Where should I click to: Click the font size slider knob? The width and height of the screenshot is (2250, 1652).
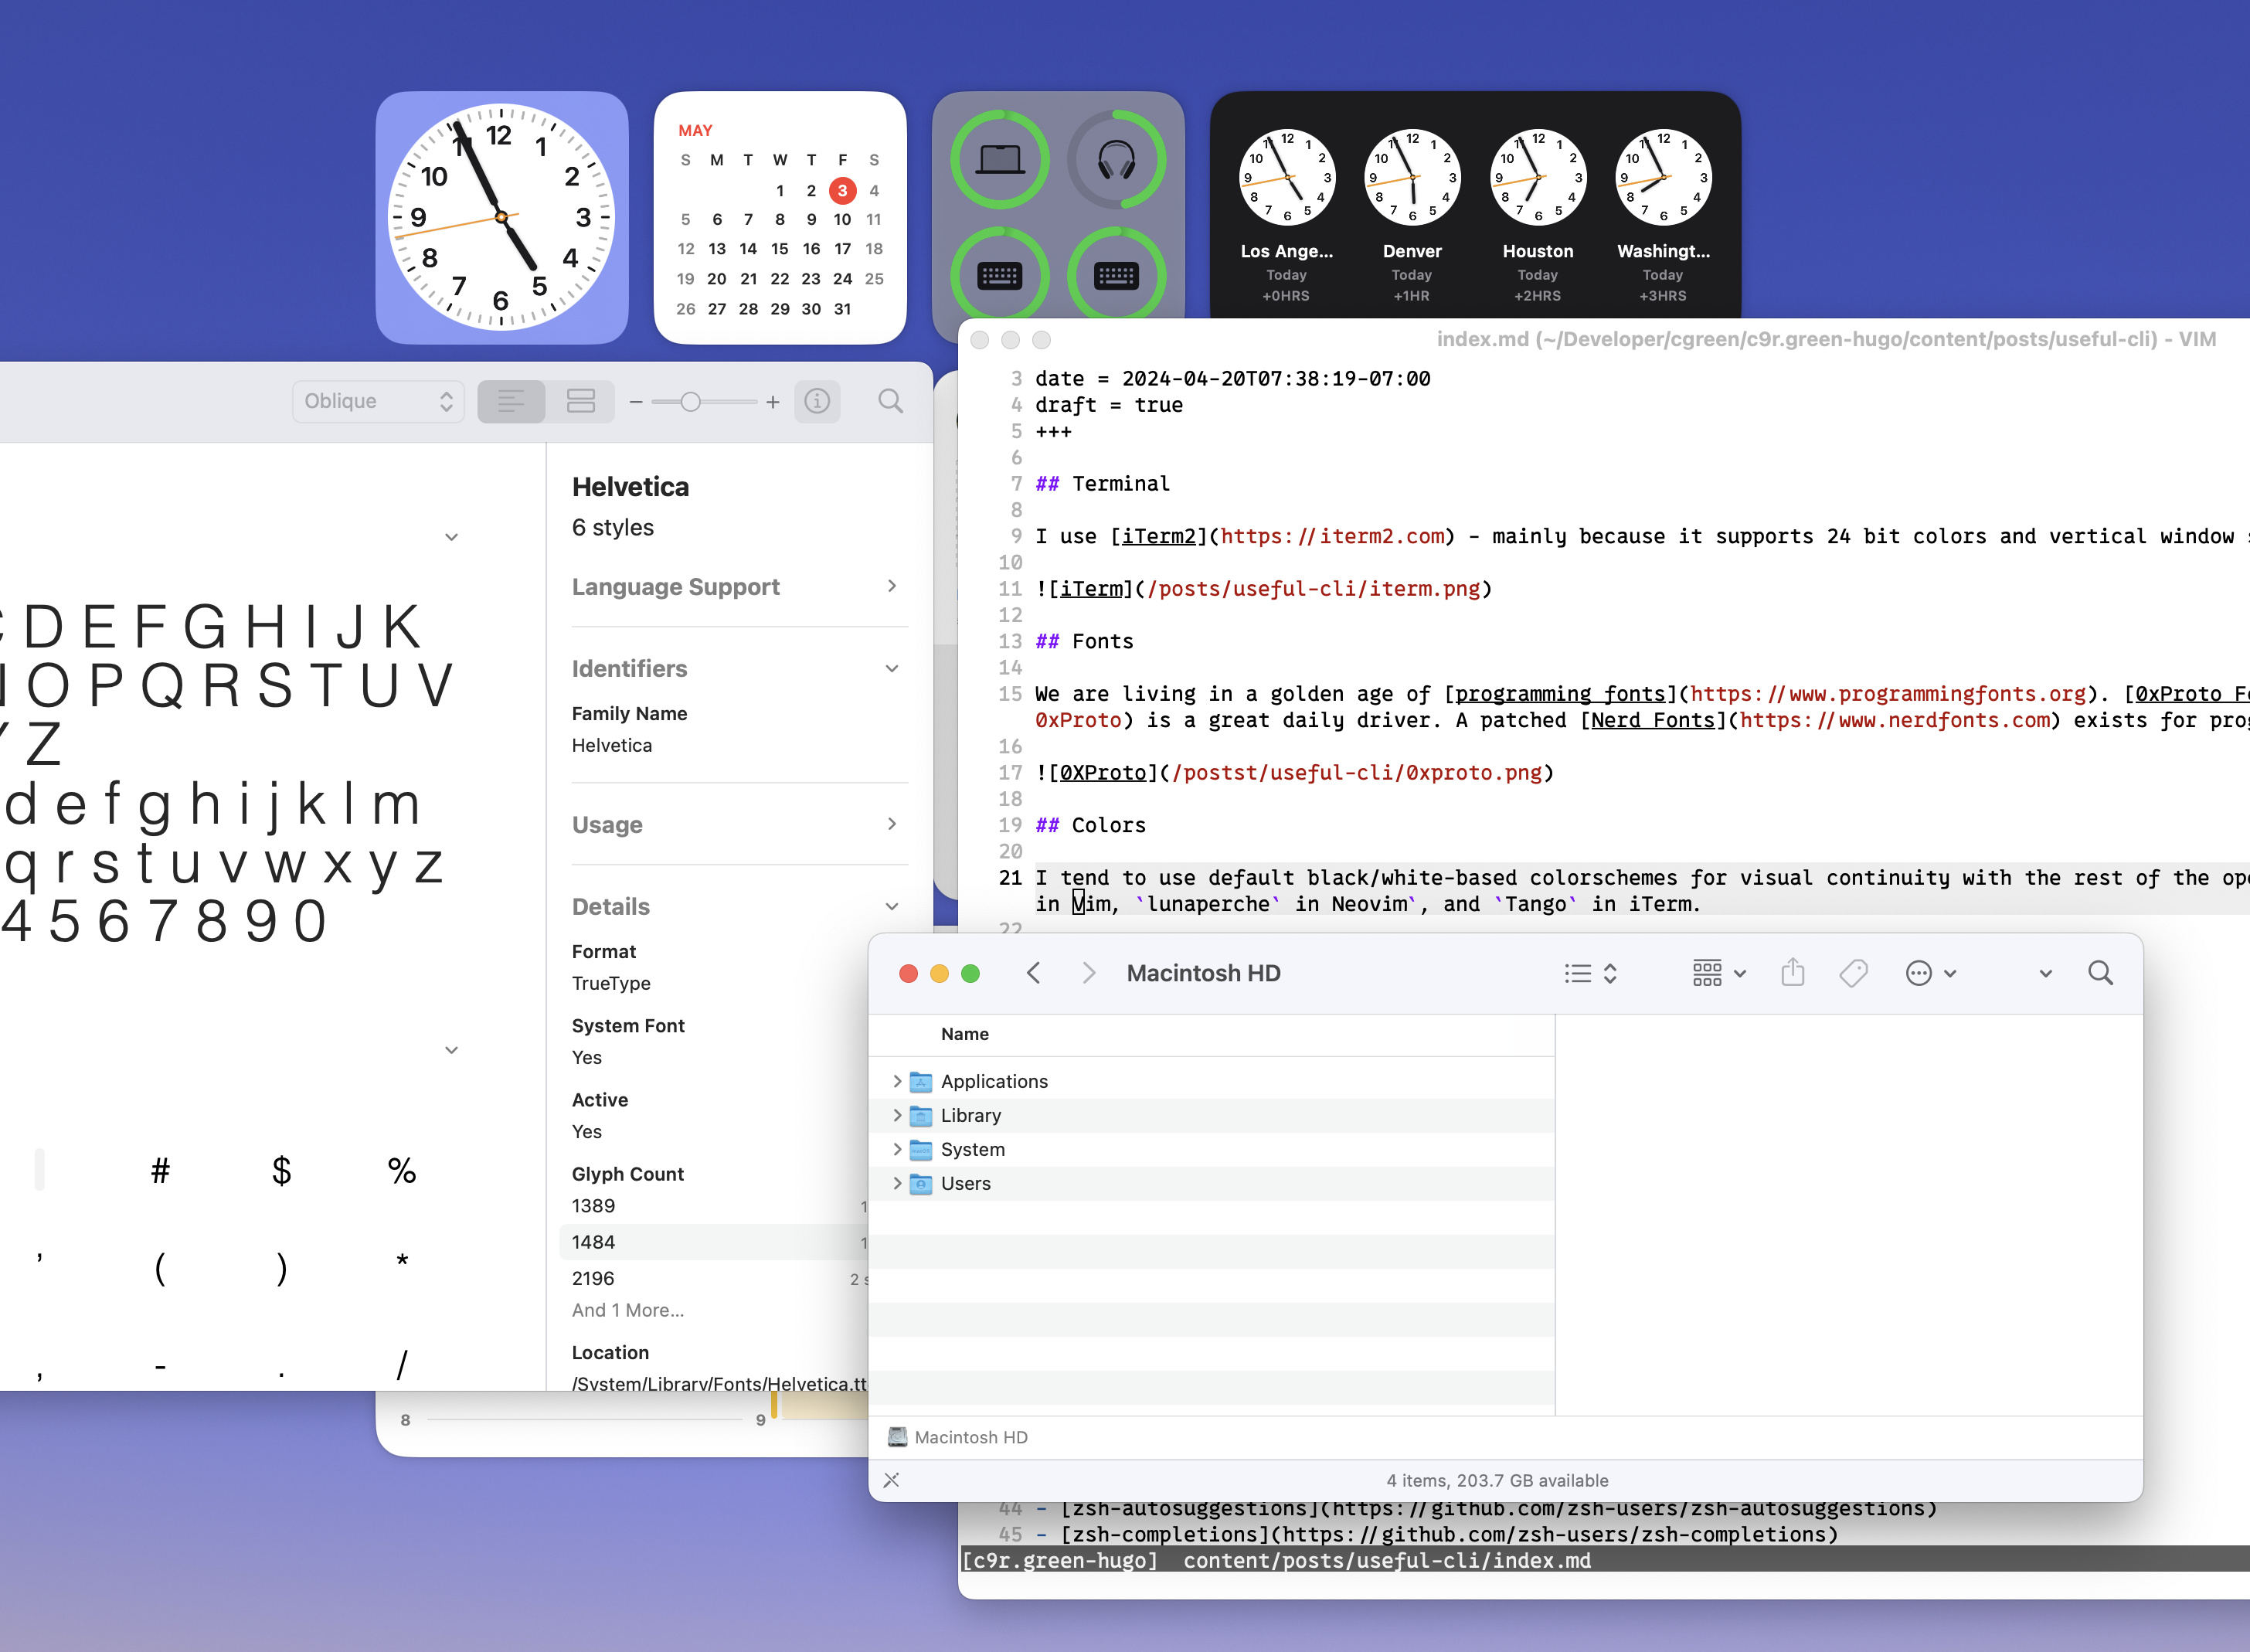tap(690, 402)
